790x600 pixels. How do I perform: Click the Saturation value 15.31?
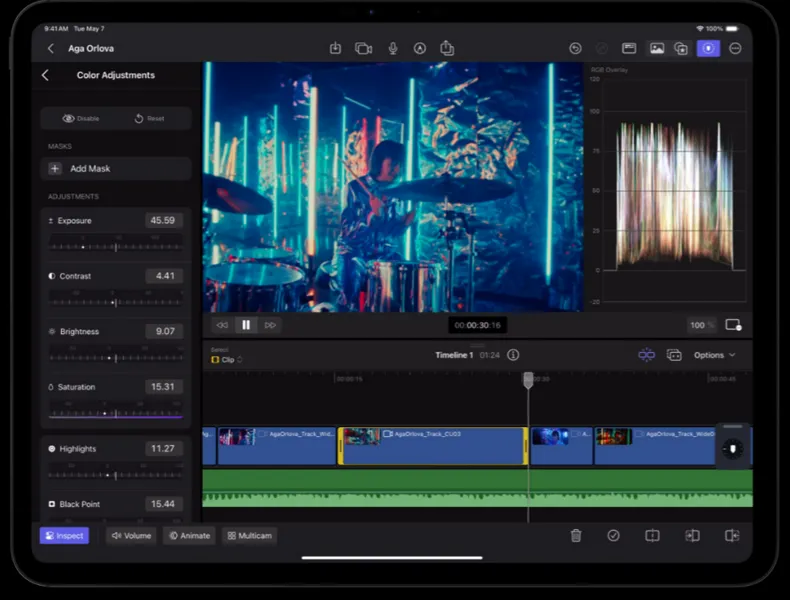pyautogui.click(x=163, y=386)
